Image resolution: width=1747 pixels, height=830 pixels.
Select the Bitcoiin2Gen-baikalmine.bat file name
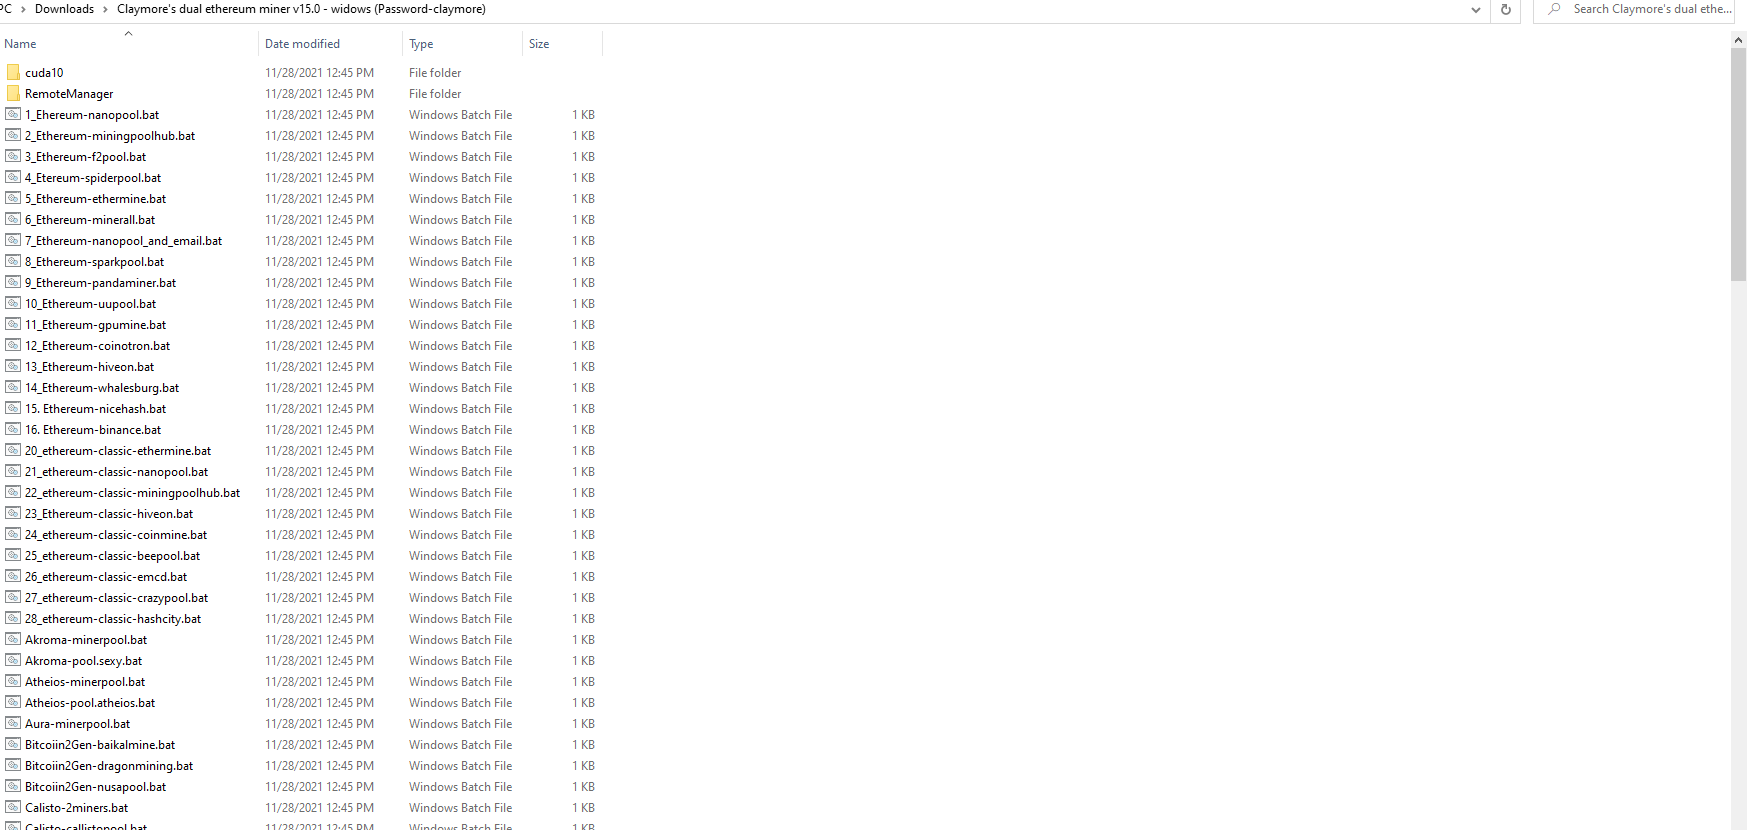100,744
